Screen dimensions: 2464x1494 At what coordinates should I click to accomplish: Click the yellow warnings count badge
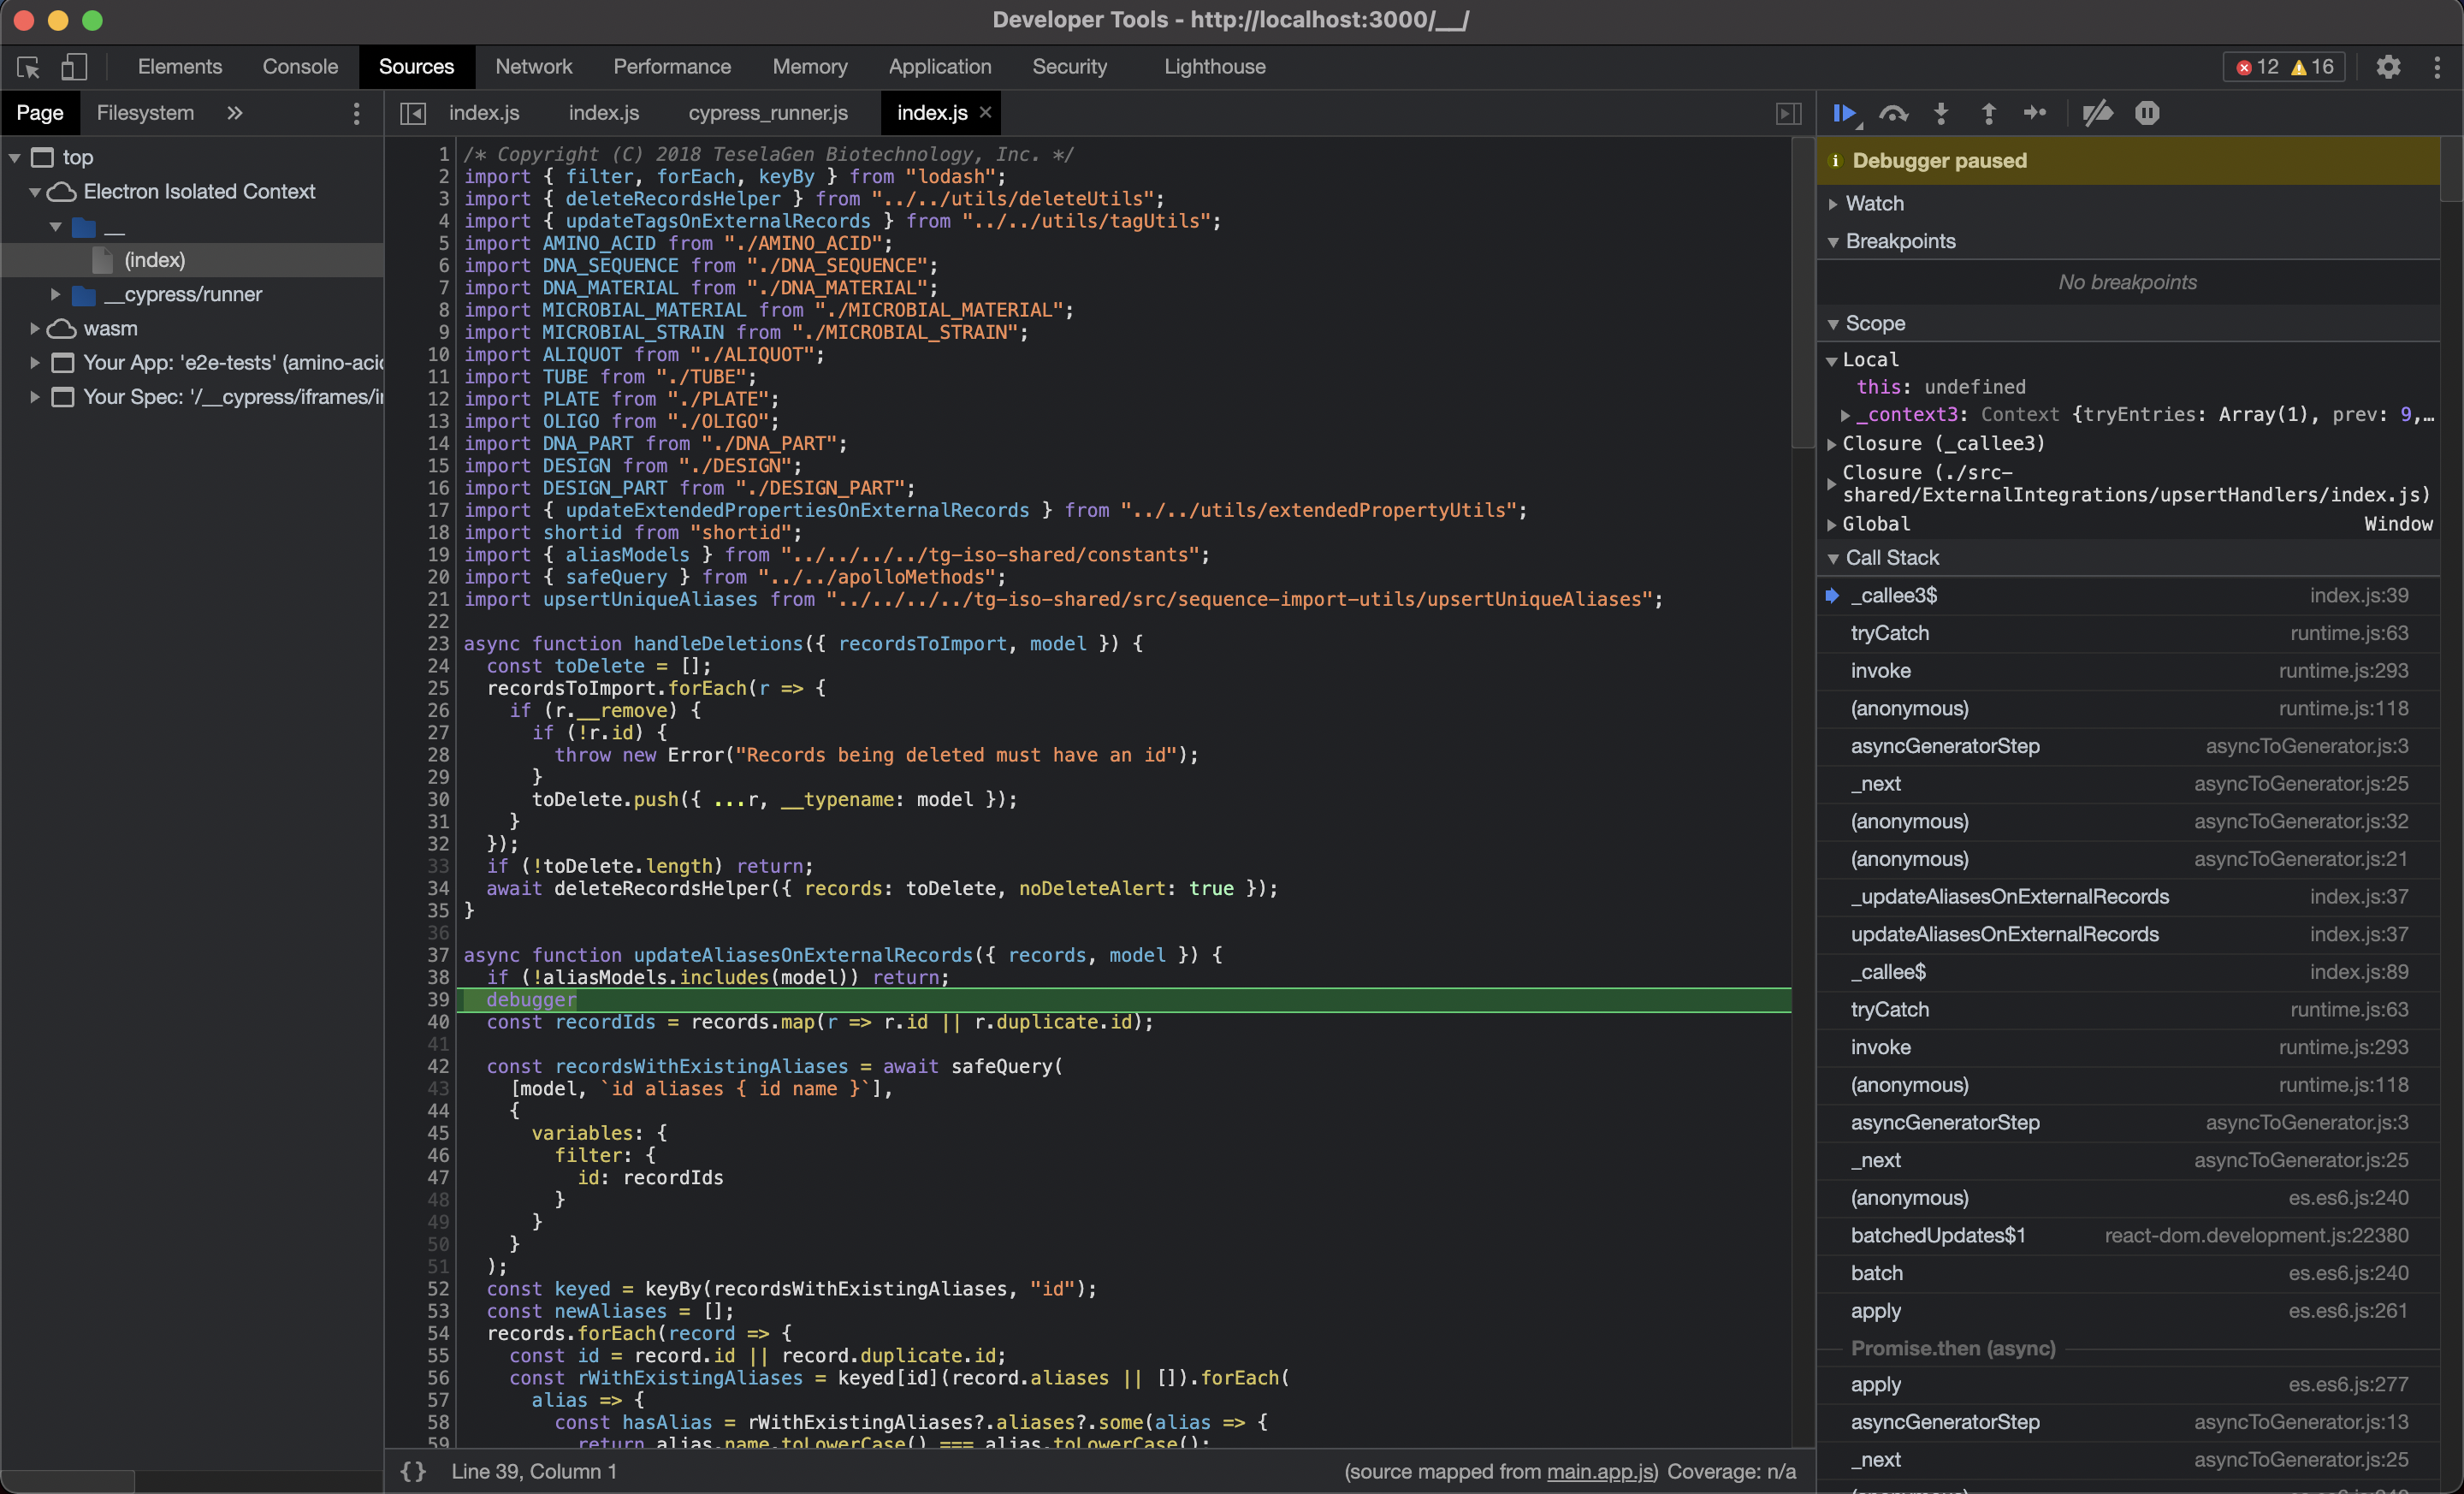click(x=2312, y=67)
